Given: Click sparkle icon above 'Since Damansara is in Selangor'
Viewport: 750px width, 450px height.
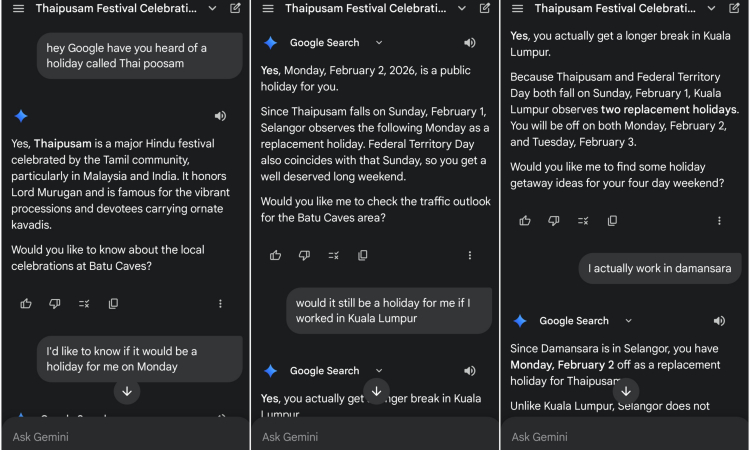Looking at the screenshot, I should pos(520,321).
